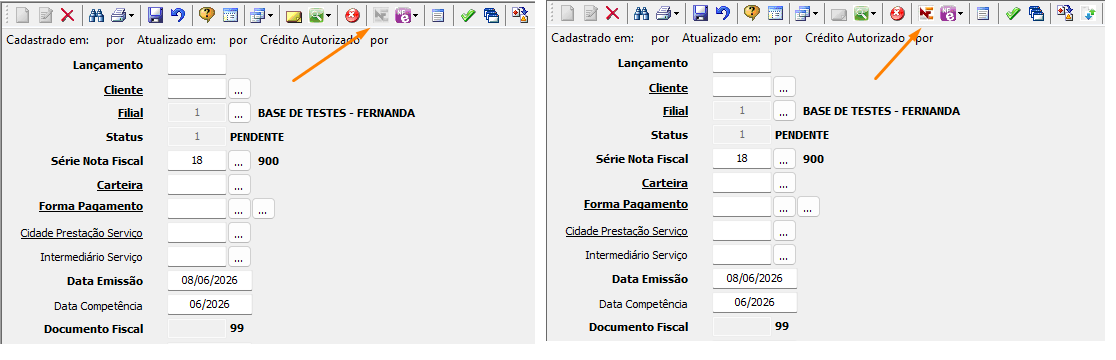
Task: Click green magnifier icon in left screenshot
Action: coord(317,15)
